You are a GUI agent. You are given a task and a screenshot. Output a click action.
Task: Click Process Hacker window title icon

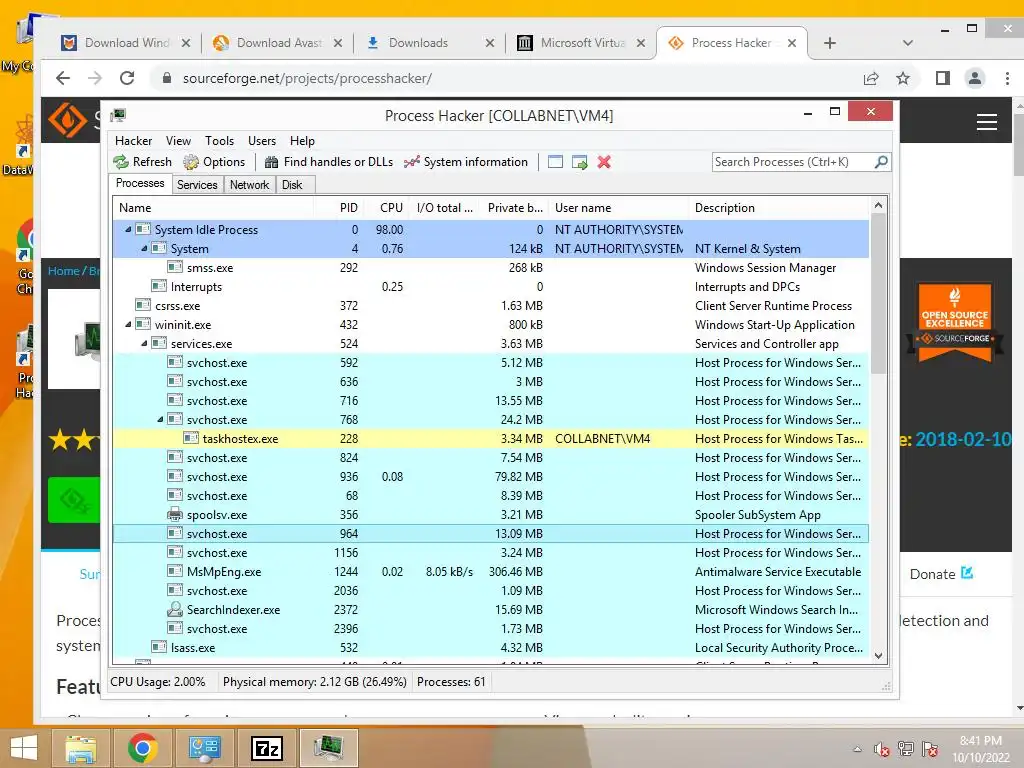(x=118, y=116)
